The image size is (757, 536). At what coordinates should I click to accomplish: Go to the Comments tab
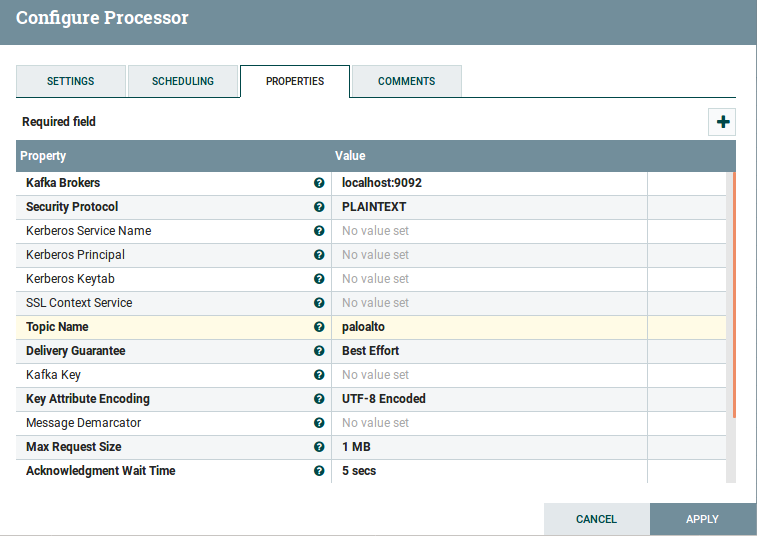pyautogui.click(x=407, y=81)
